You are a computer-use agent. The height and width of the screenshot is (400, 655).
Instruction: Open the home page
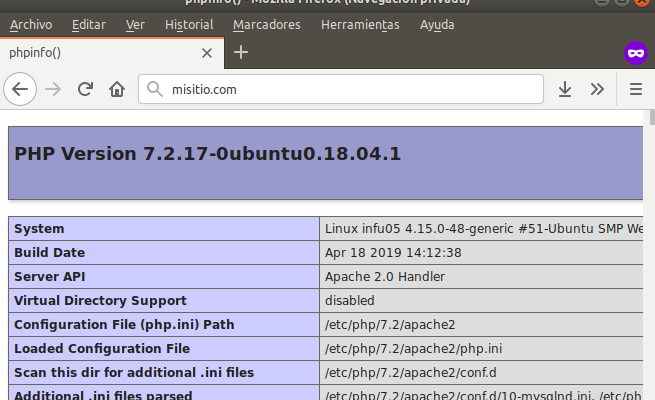tap(117, 89)
